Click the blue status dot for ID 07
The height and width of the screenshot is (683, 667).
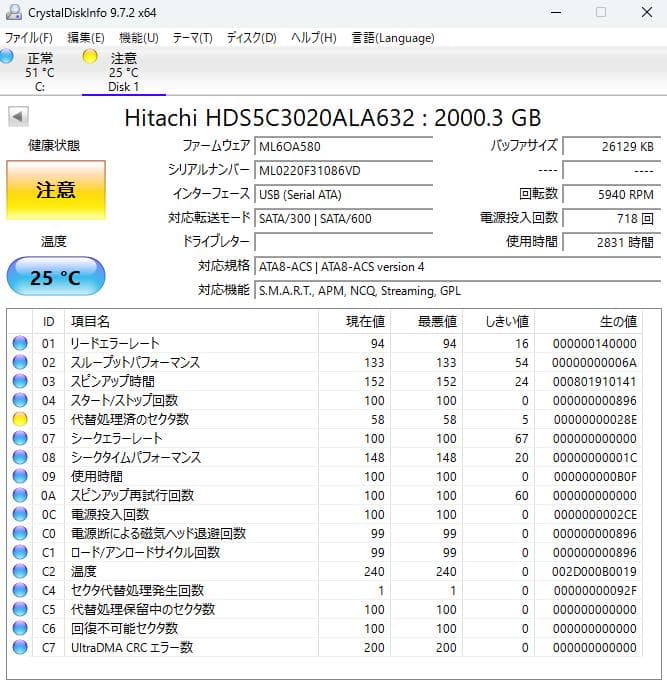[x=20, y=438]
